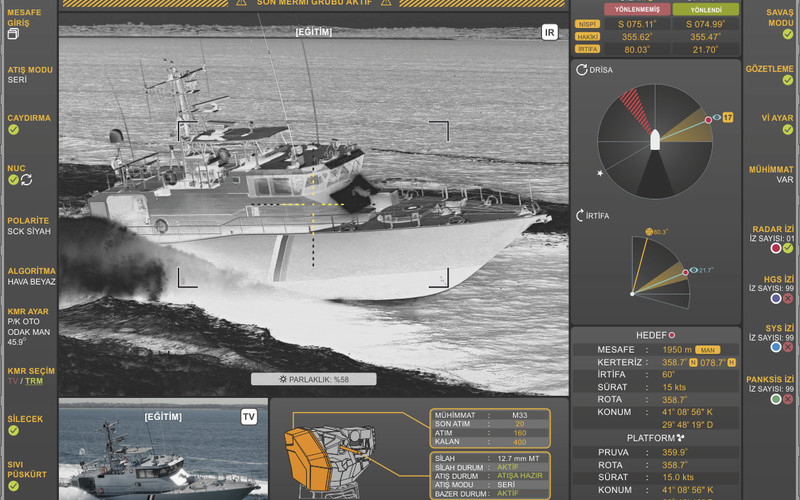
Task: Toggle the SIVI PÜSKÜRT checkmark
Action: (x=13, y=486)
